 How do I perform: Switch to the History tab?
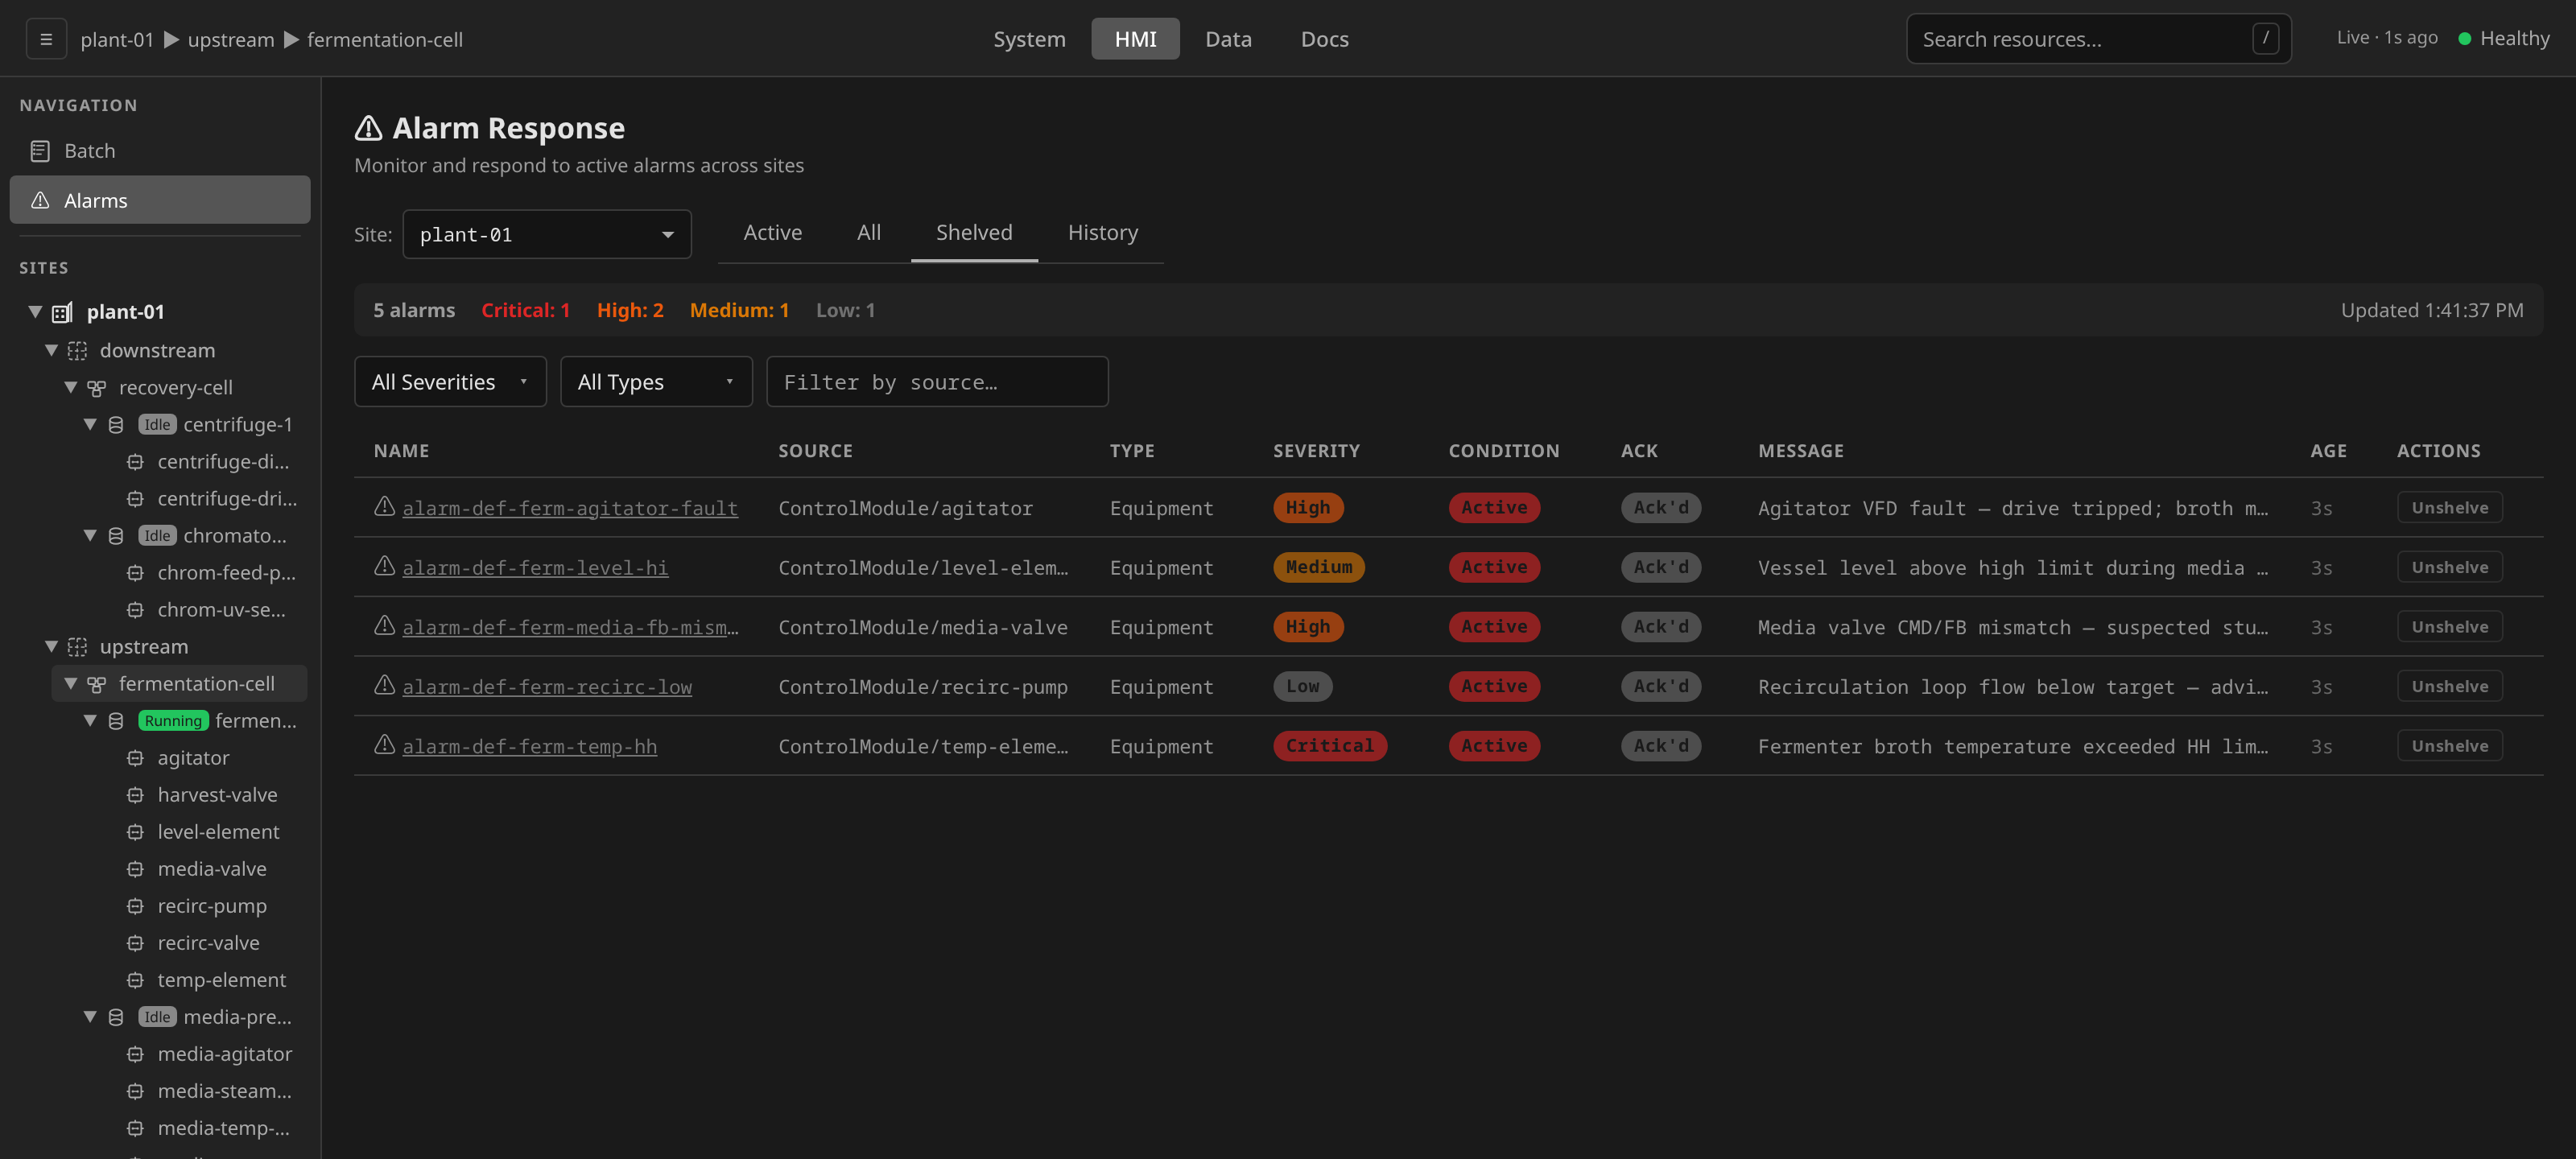(1102, 233)
